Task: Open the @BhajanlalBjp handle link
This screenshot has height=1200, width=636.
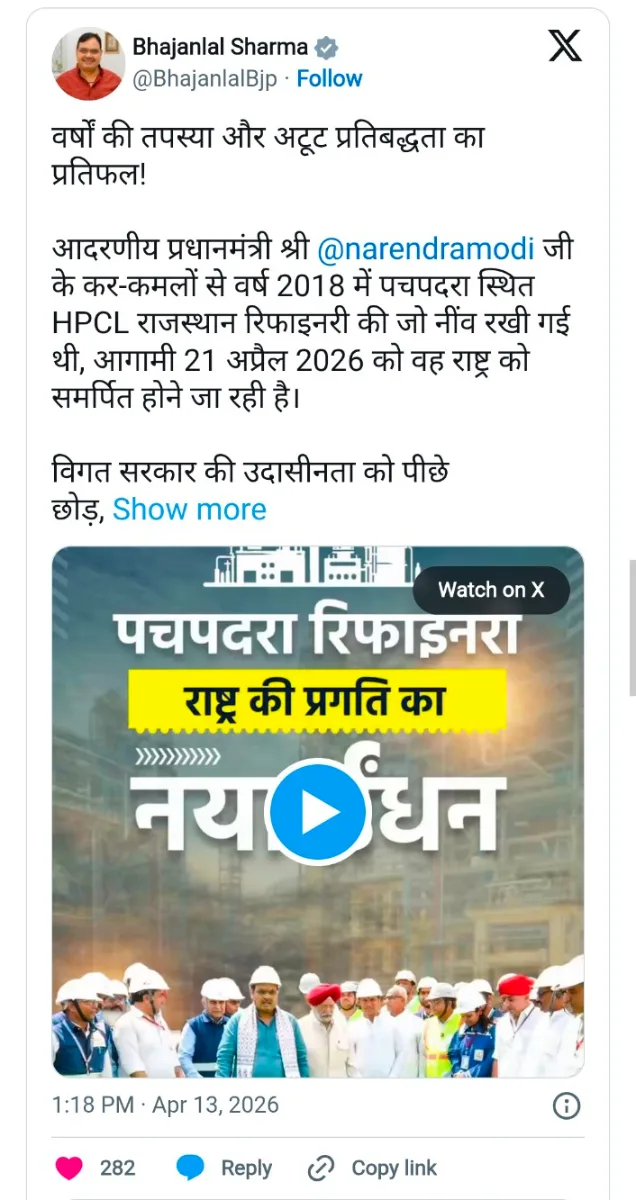Action: click(x=204, y=78)
